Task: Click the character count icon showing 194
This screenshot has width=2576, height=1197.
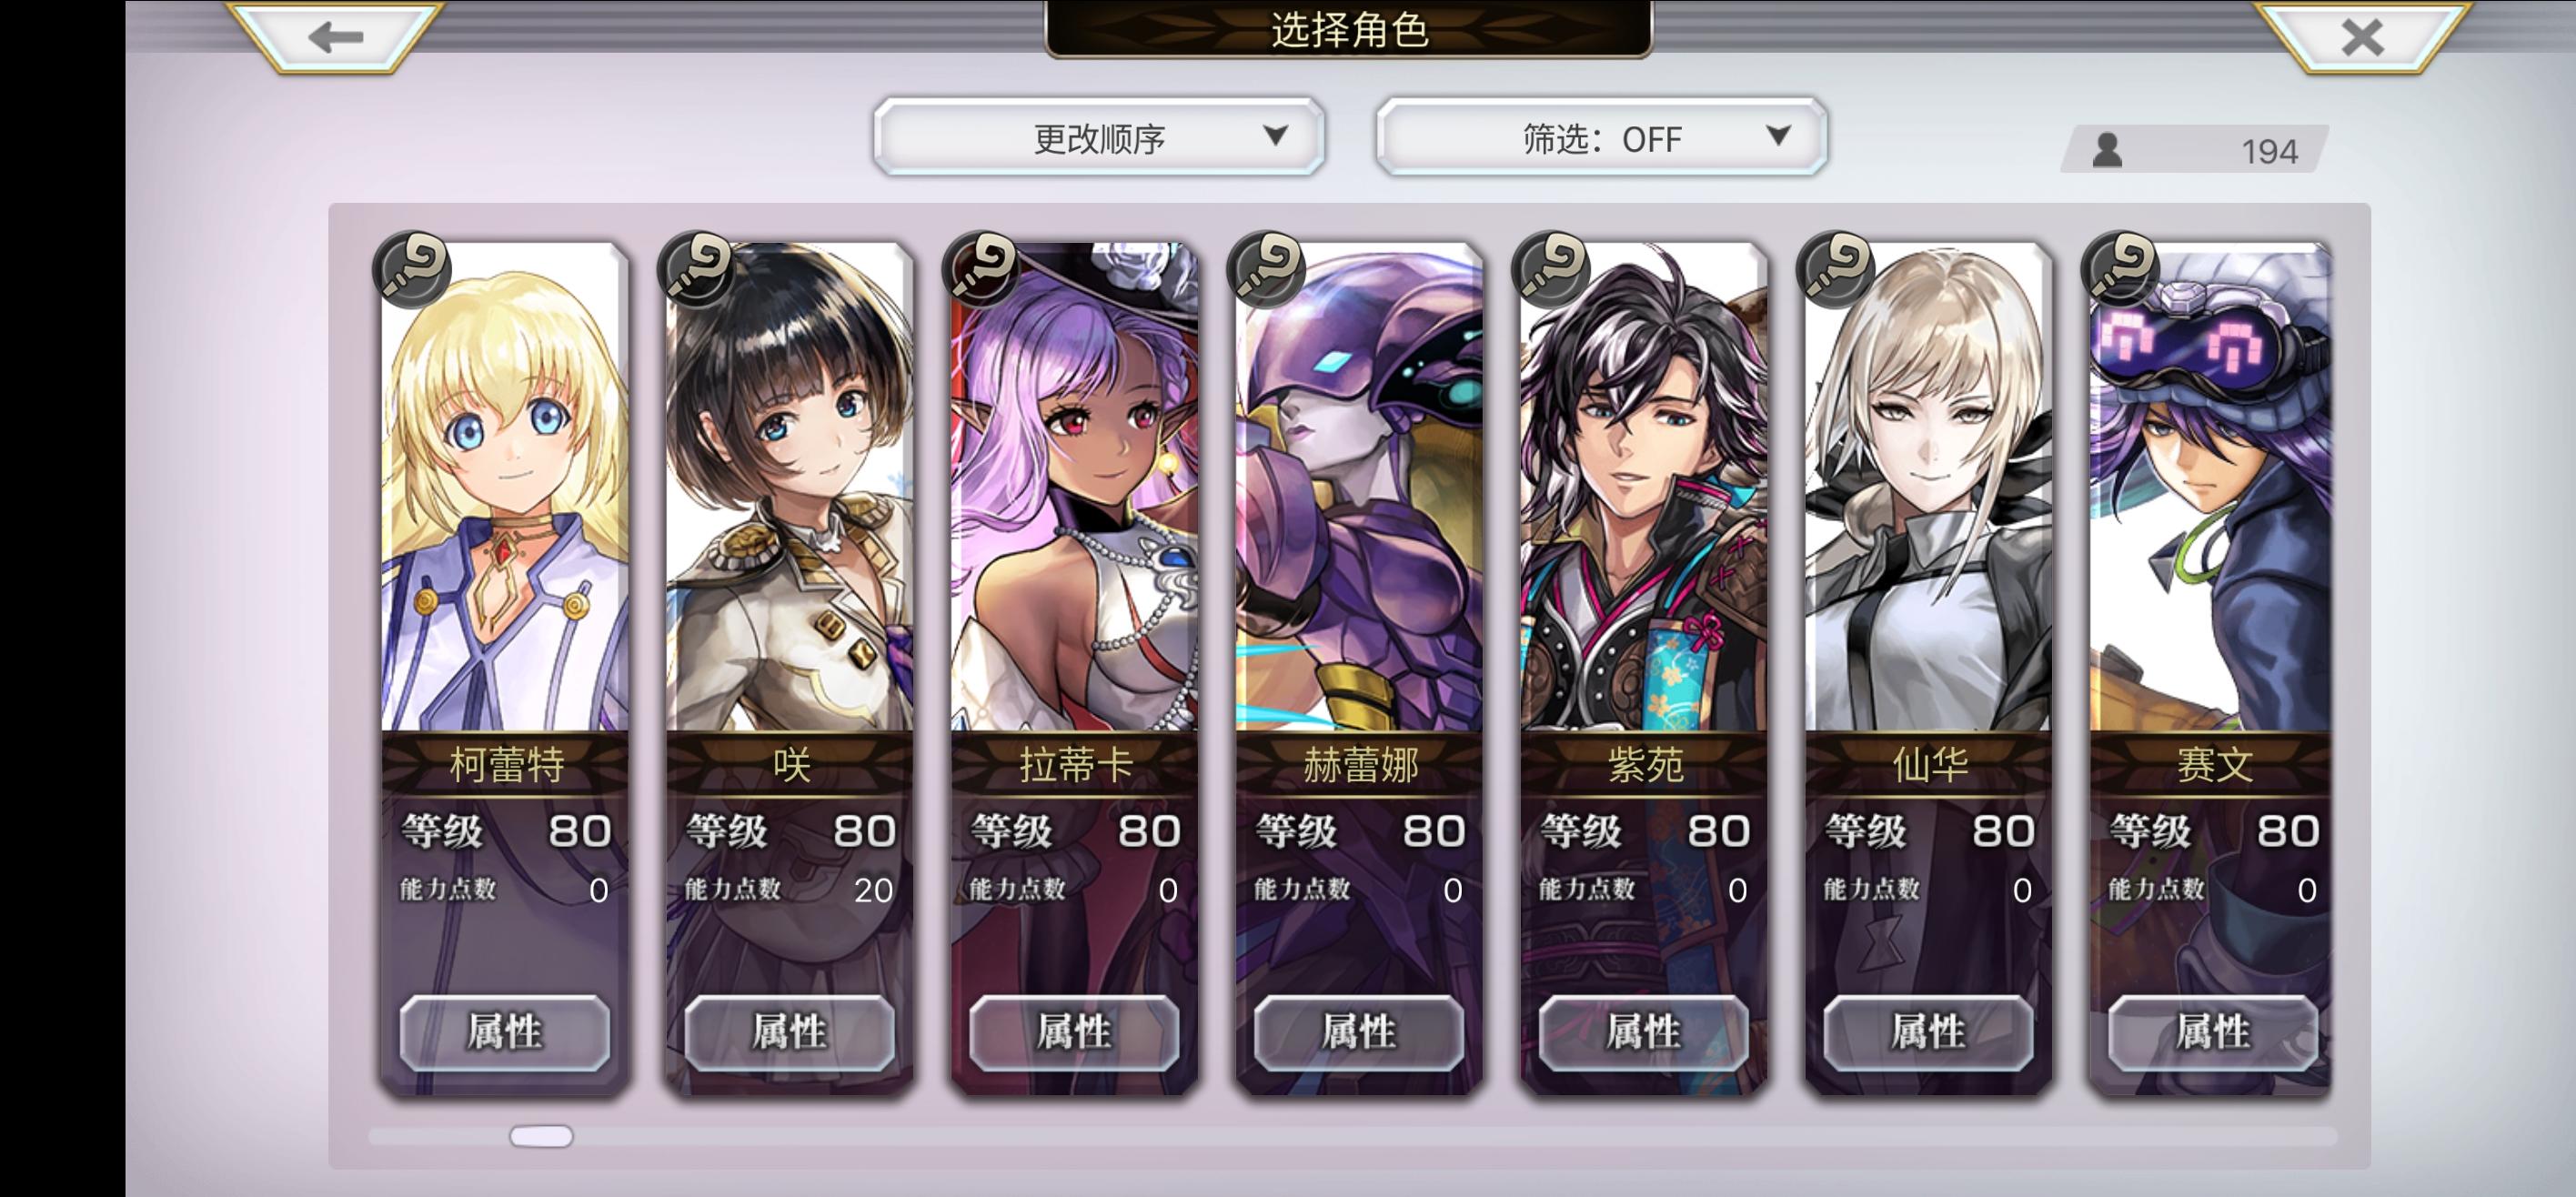Action: point(2107,150)
